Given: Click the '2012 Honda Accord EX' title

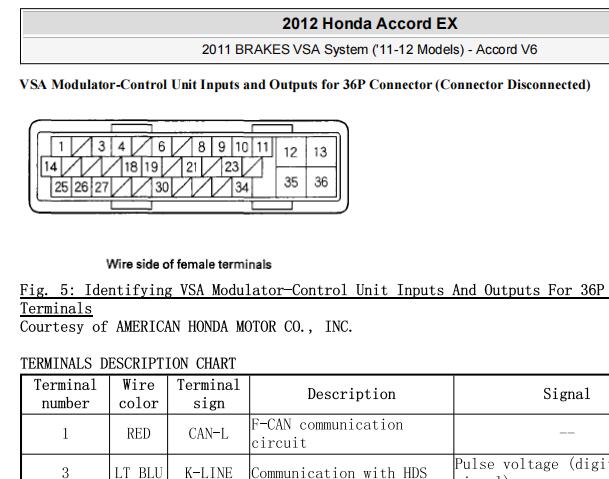Looking at the screenshot, I should click(369, 24).
